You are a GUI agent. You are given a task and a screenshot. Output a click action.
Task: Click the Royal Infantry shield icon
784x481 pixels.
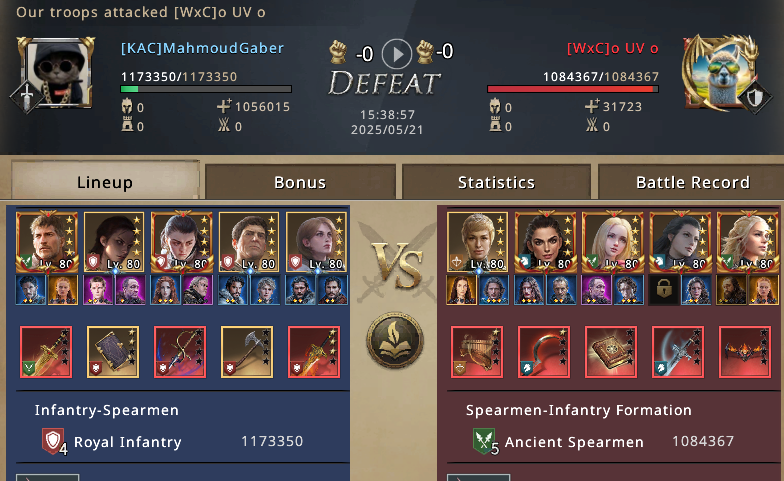(x=54, y=441)
